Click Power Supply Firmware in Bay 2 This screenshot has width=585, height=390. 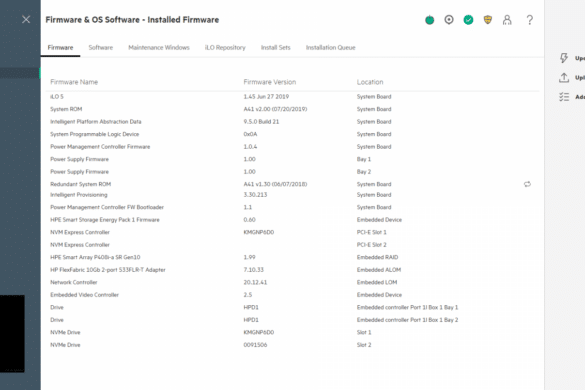click(x=79, y=172)
